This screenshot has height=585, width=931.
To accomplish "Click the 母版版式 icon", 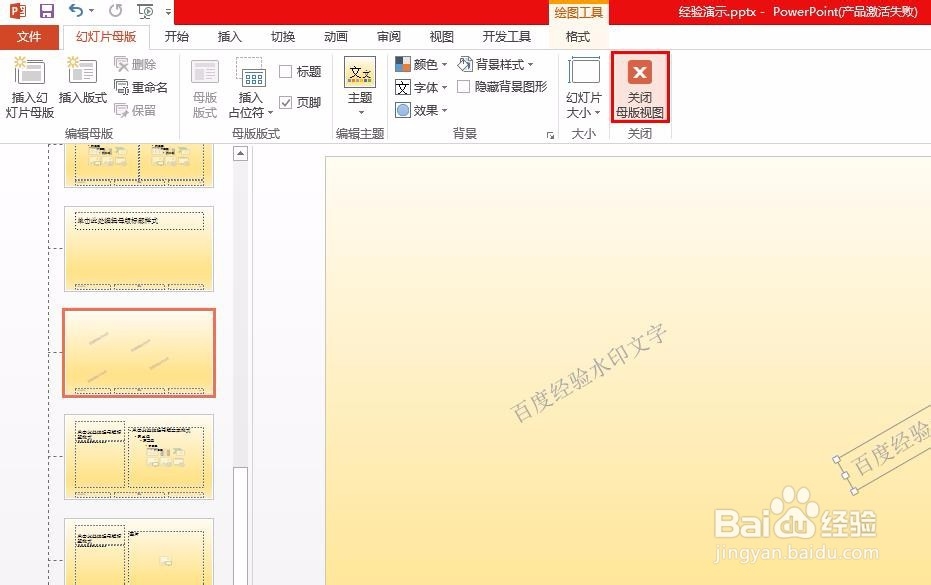I will click(x=205, y=88).
